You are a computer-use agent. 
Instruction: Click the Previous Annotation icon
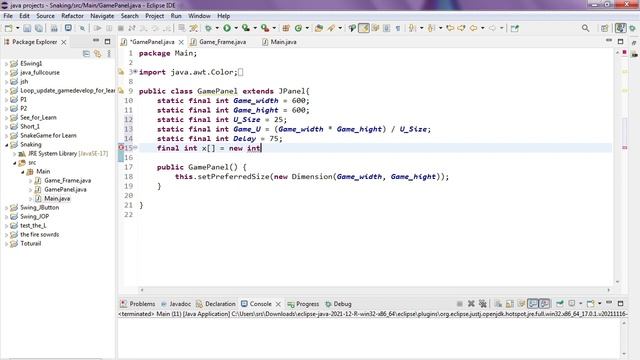coord(431,28)
